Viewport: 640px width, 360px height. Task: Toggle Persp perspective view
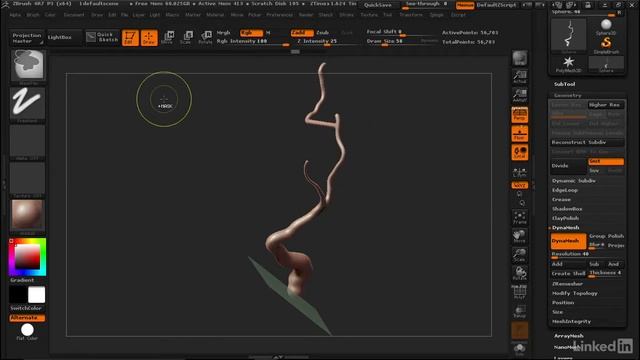click(x=520, y=115)
